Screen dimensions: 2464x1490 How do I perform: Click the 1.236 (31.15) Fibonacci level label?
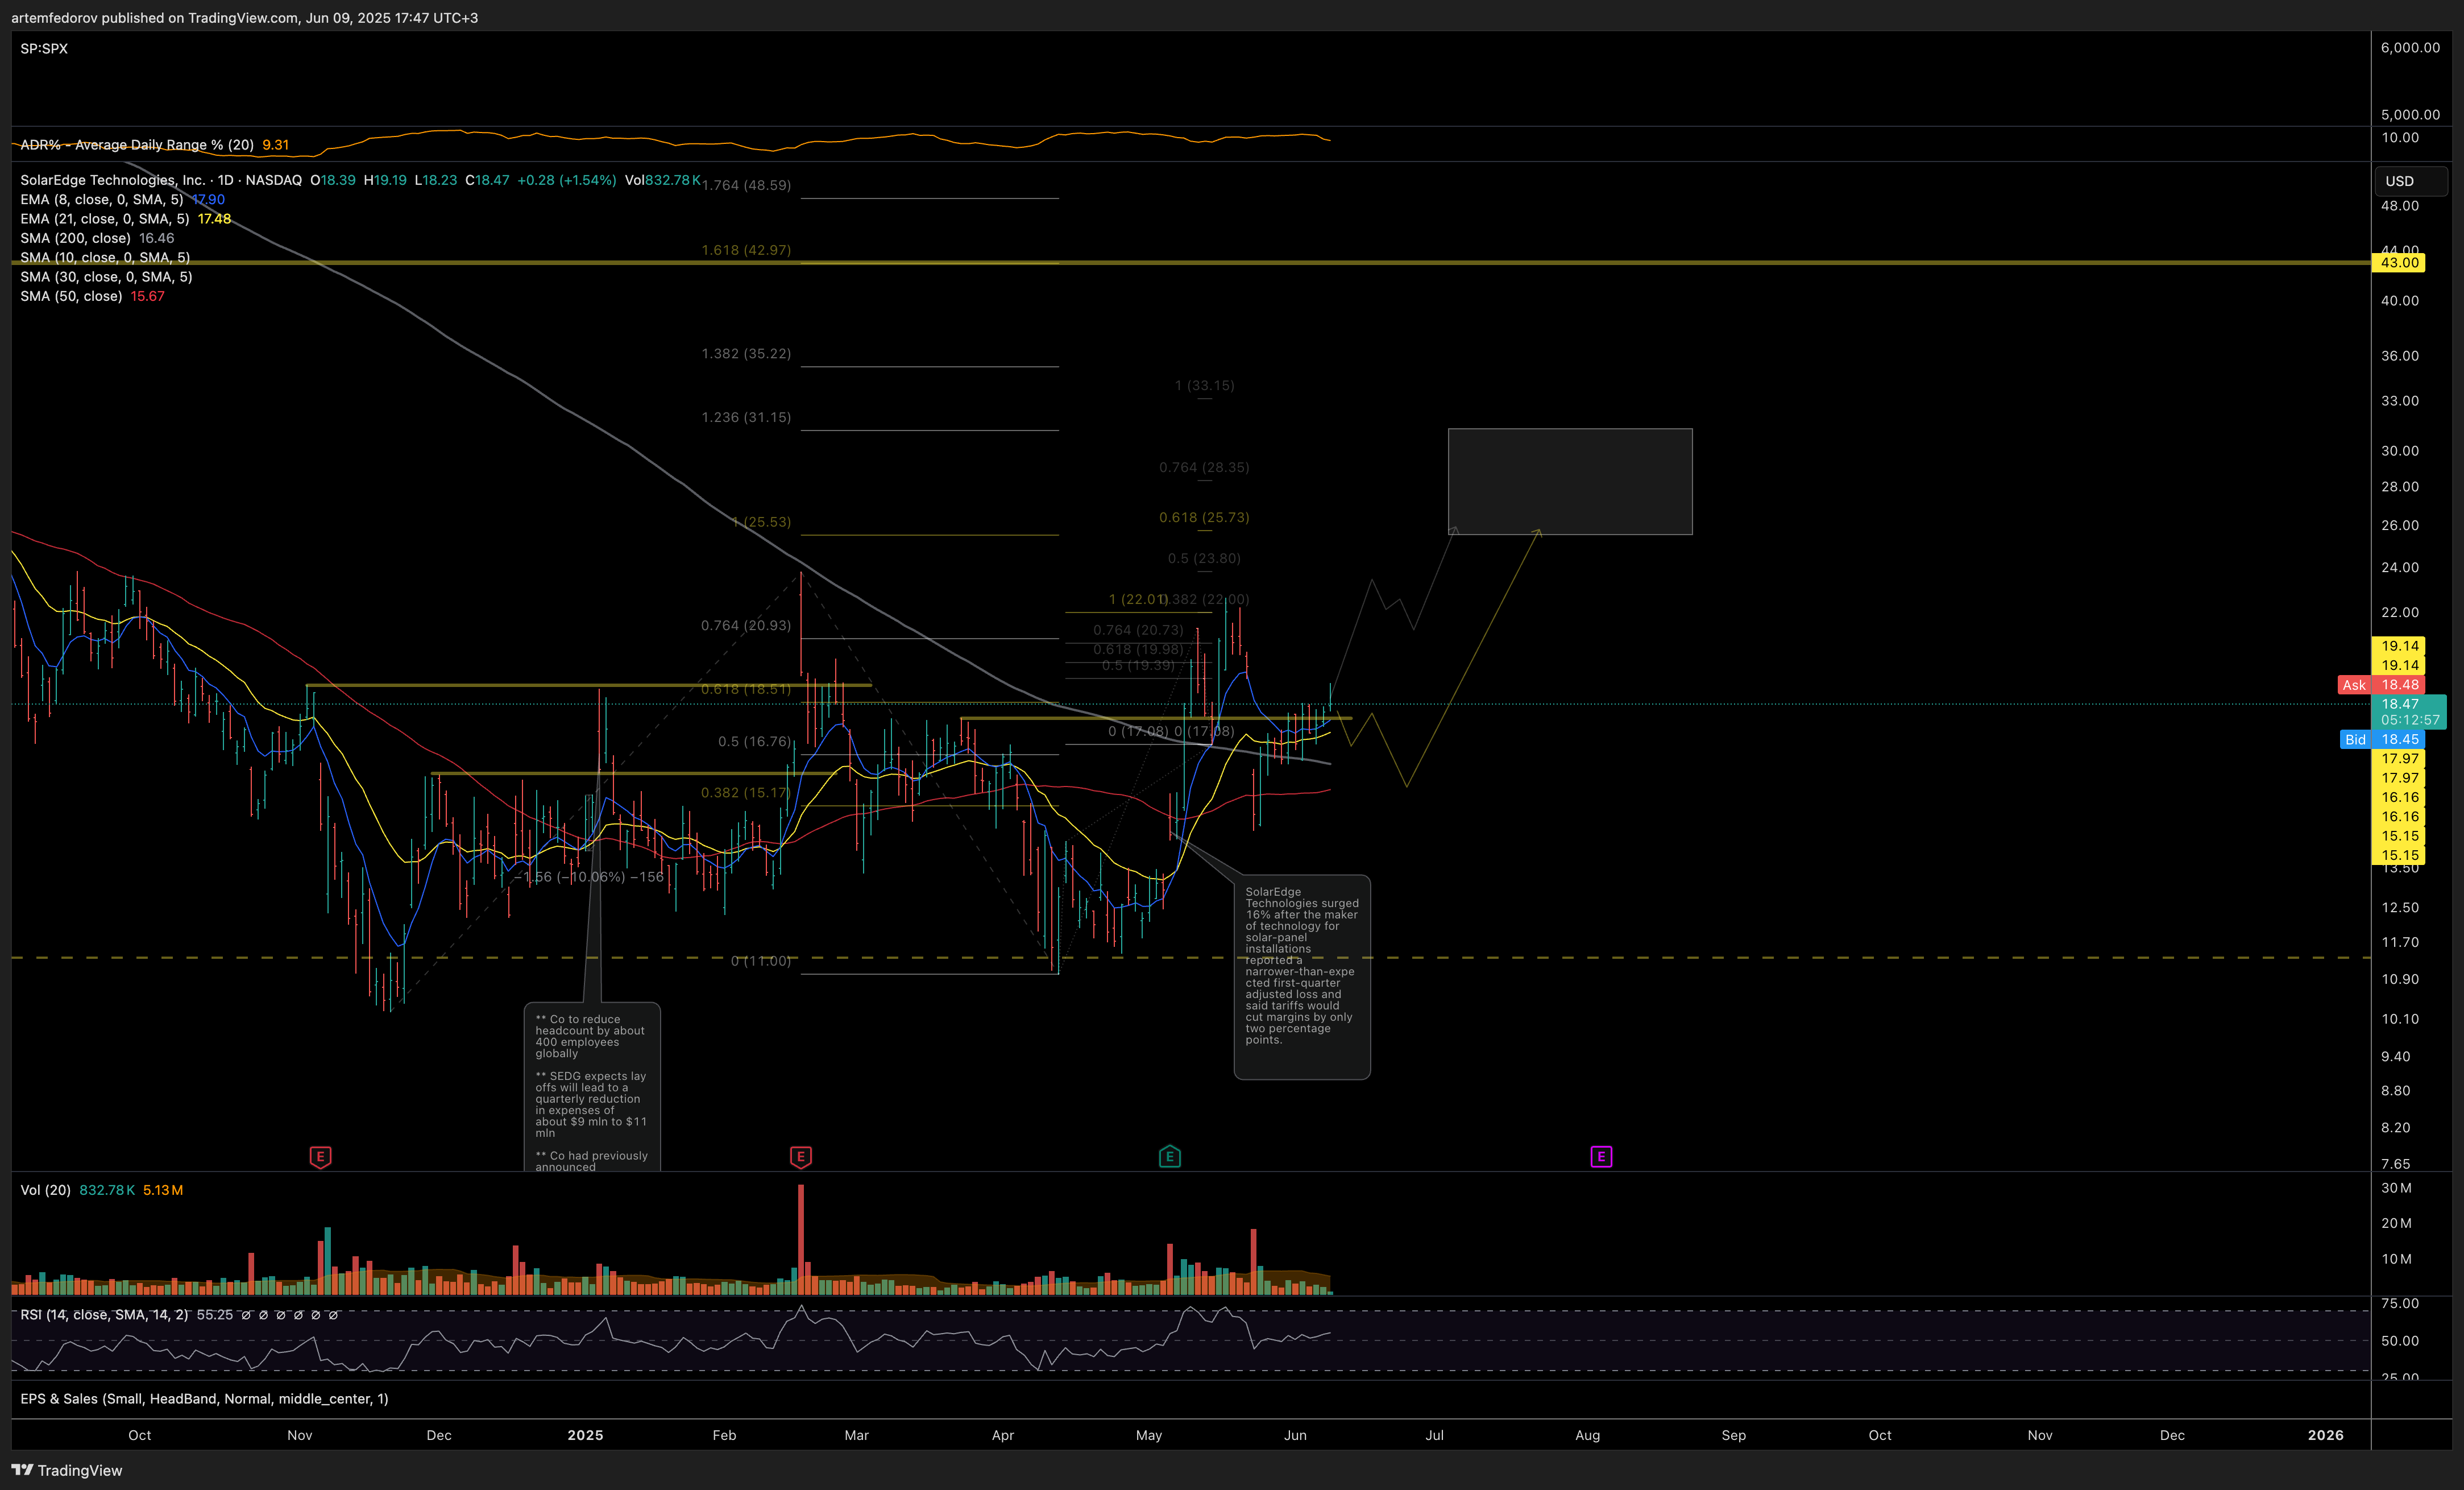[746, 417]
